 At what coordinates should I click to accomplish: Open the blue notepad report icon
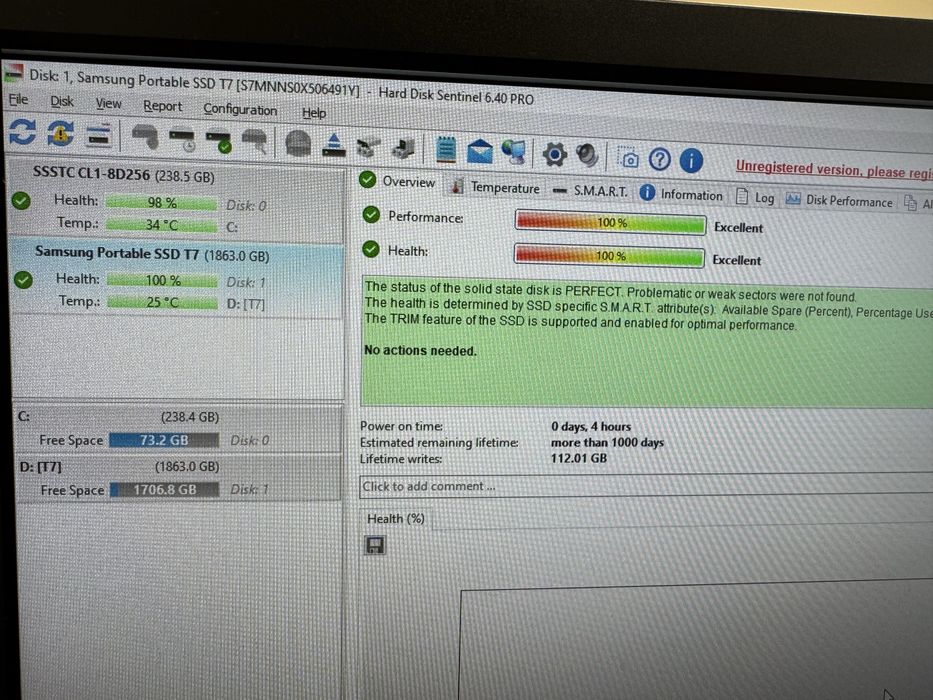tap(446, 149)
